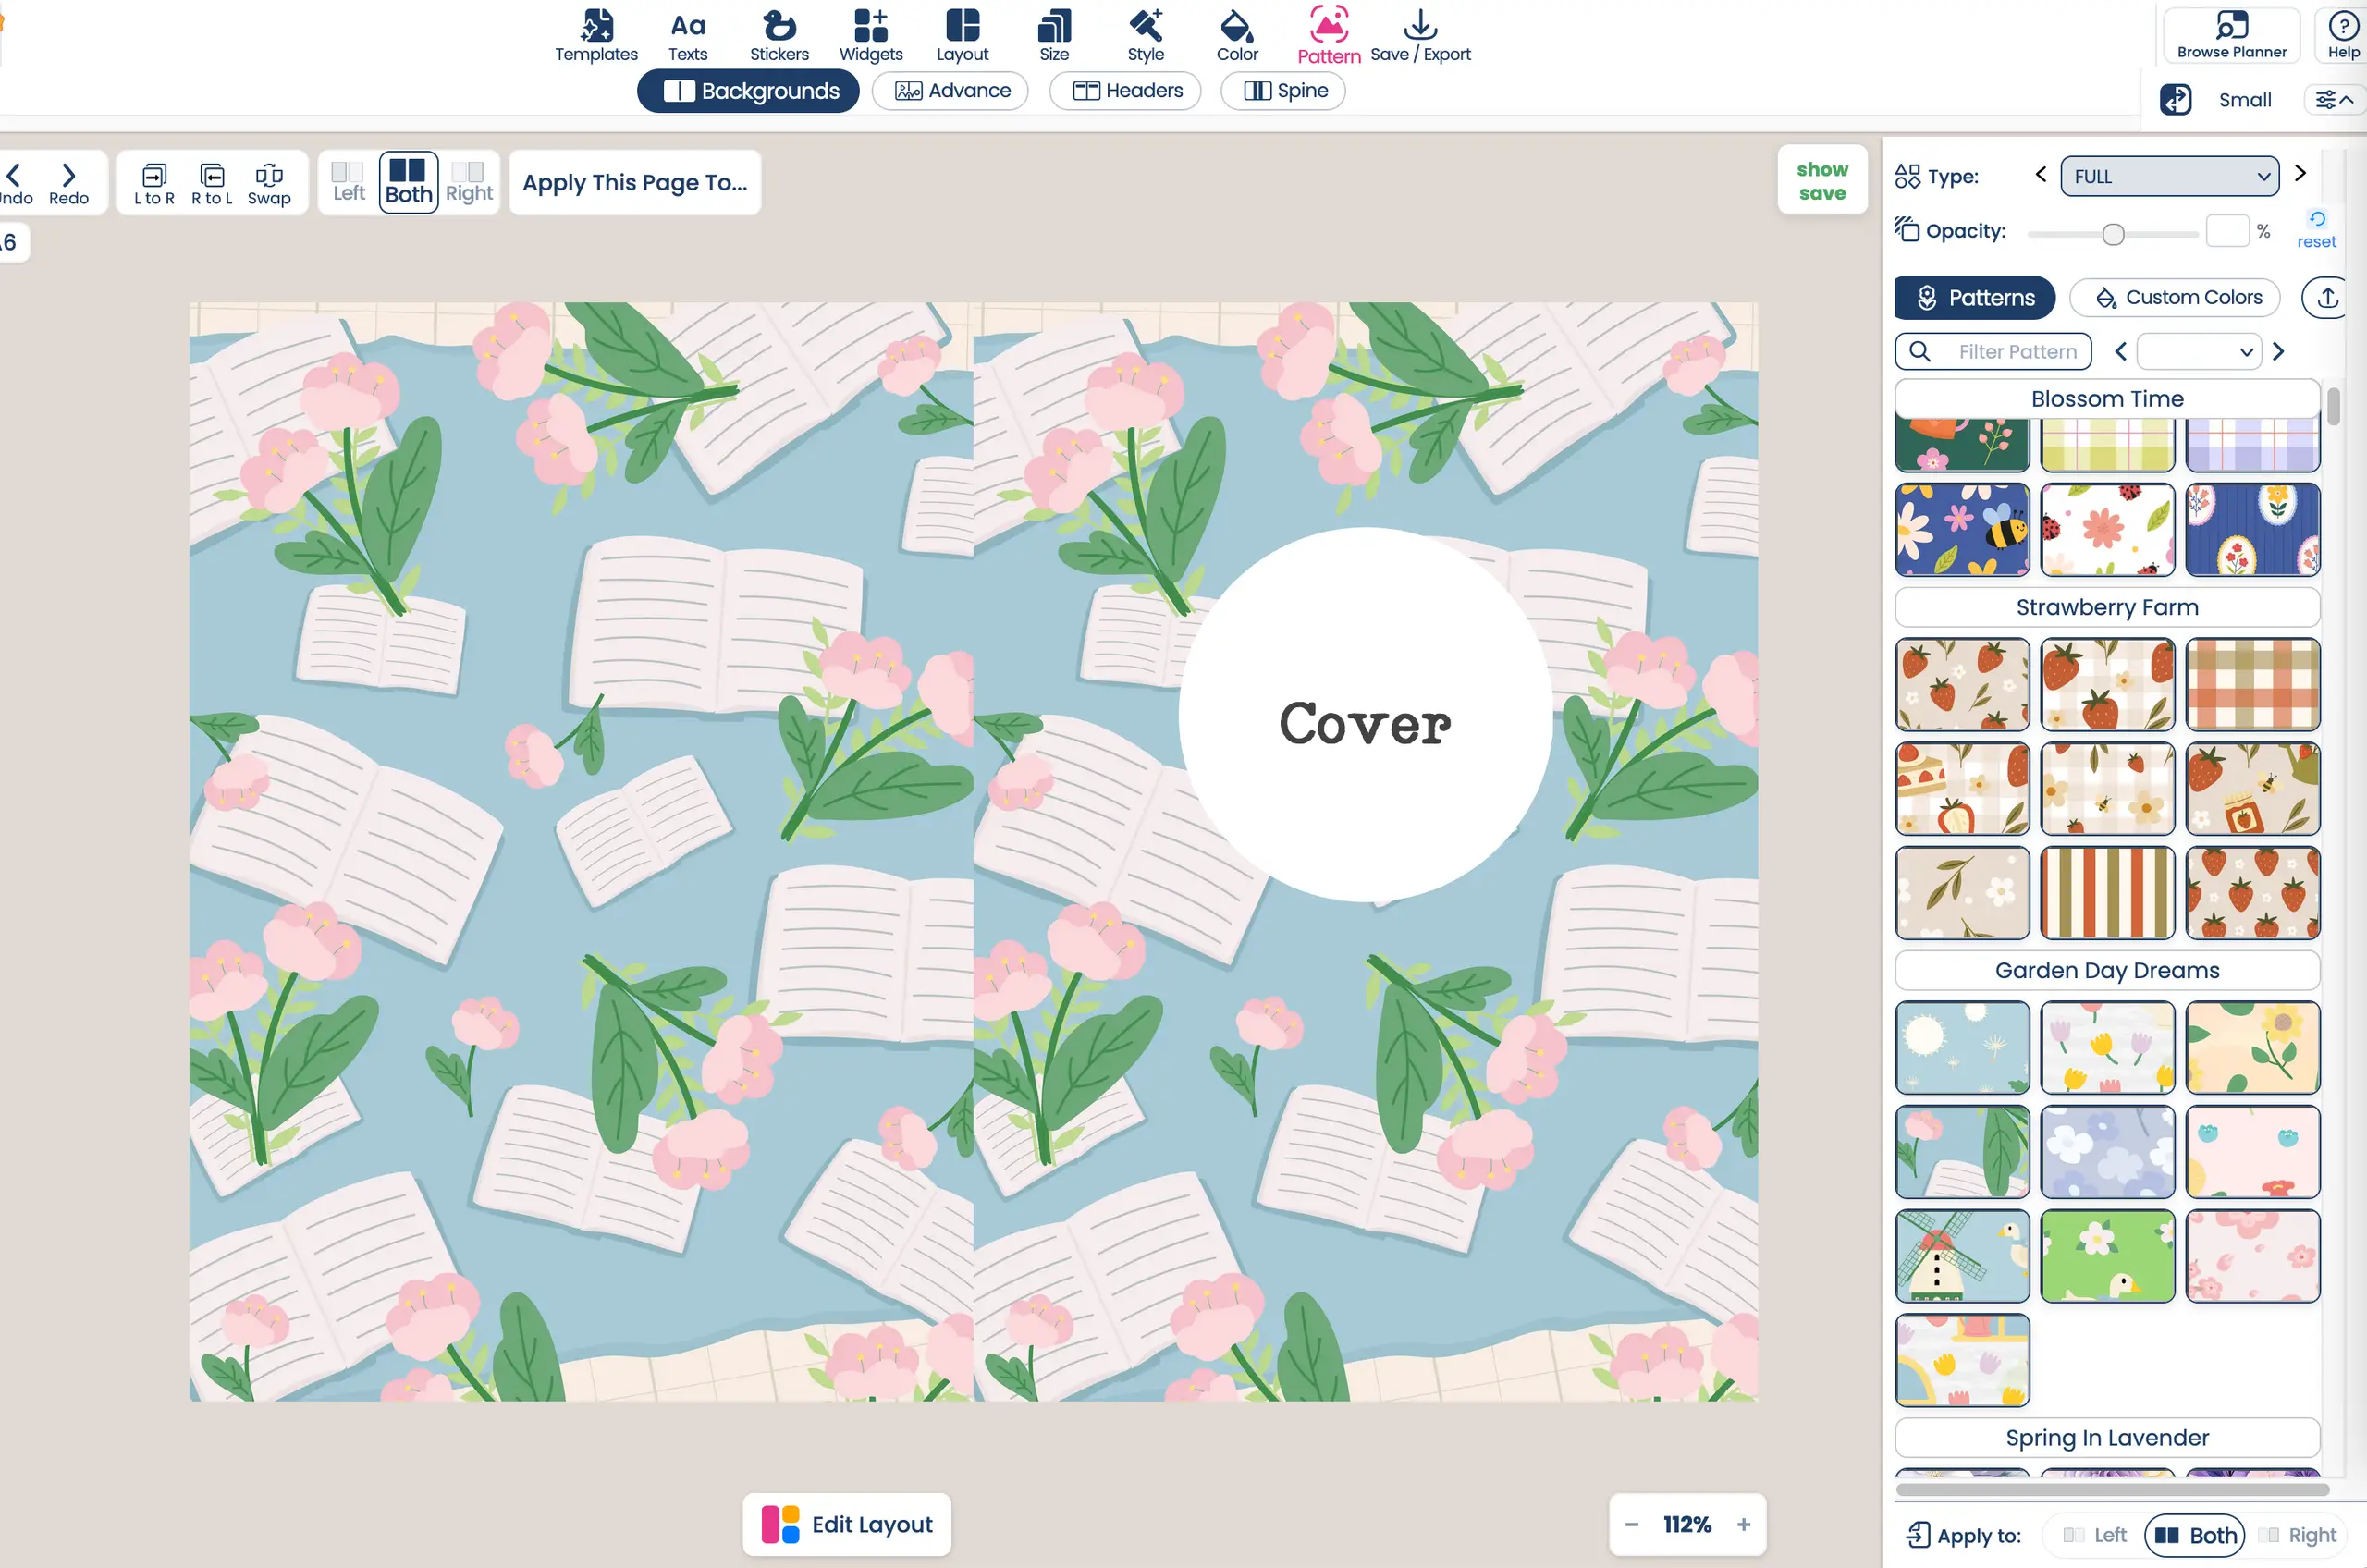2367x1568 pixels.
Task: Switch to the Custom Colors tab
Action: point(2174,298)
